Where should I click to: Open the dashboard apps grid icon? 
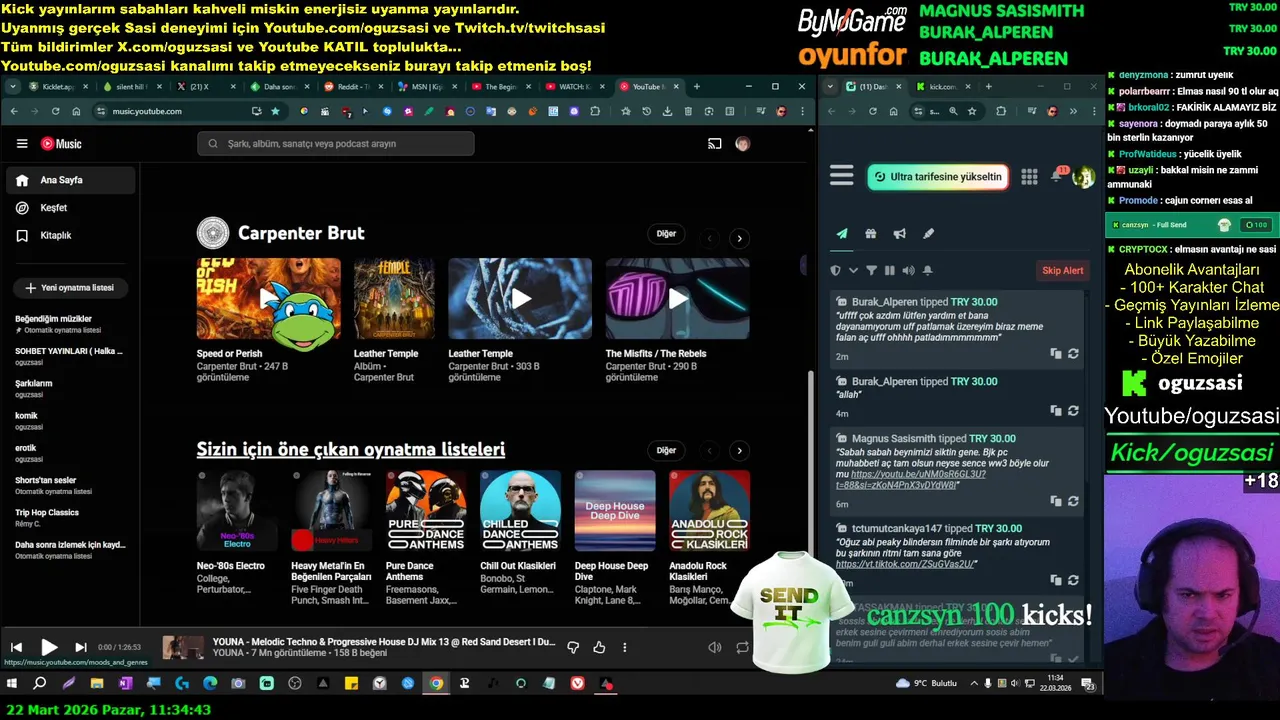pos(1029,177)
